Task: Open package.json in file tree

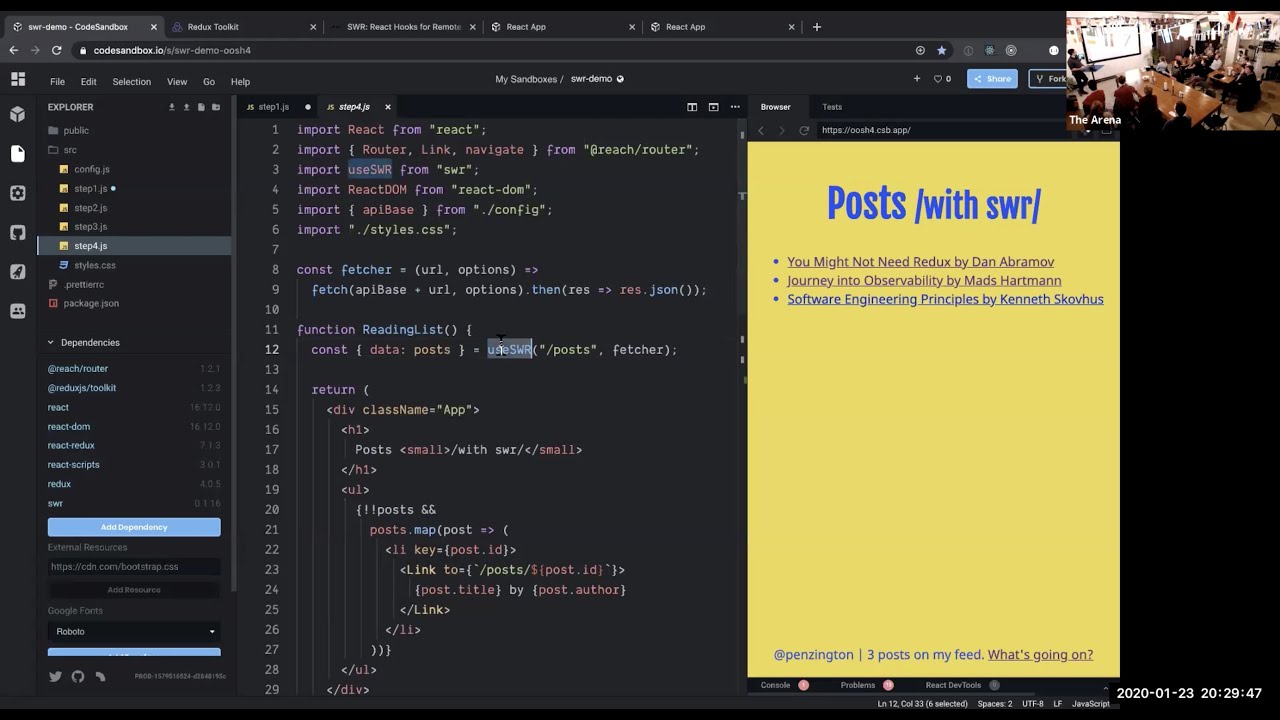Action: tap(91, 303)
